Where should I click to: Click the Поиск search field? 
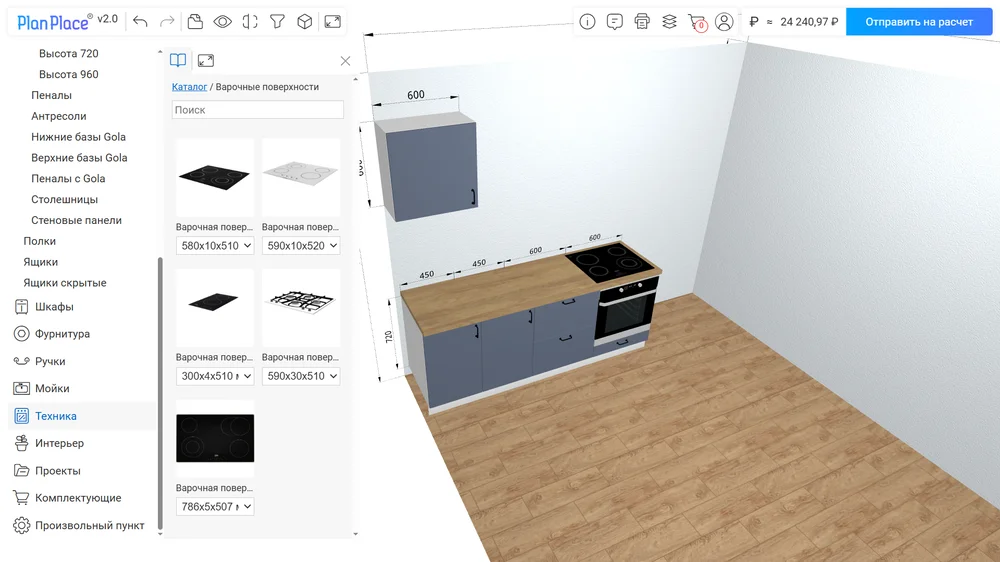tap(258, 110)
